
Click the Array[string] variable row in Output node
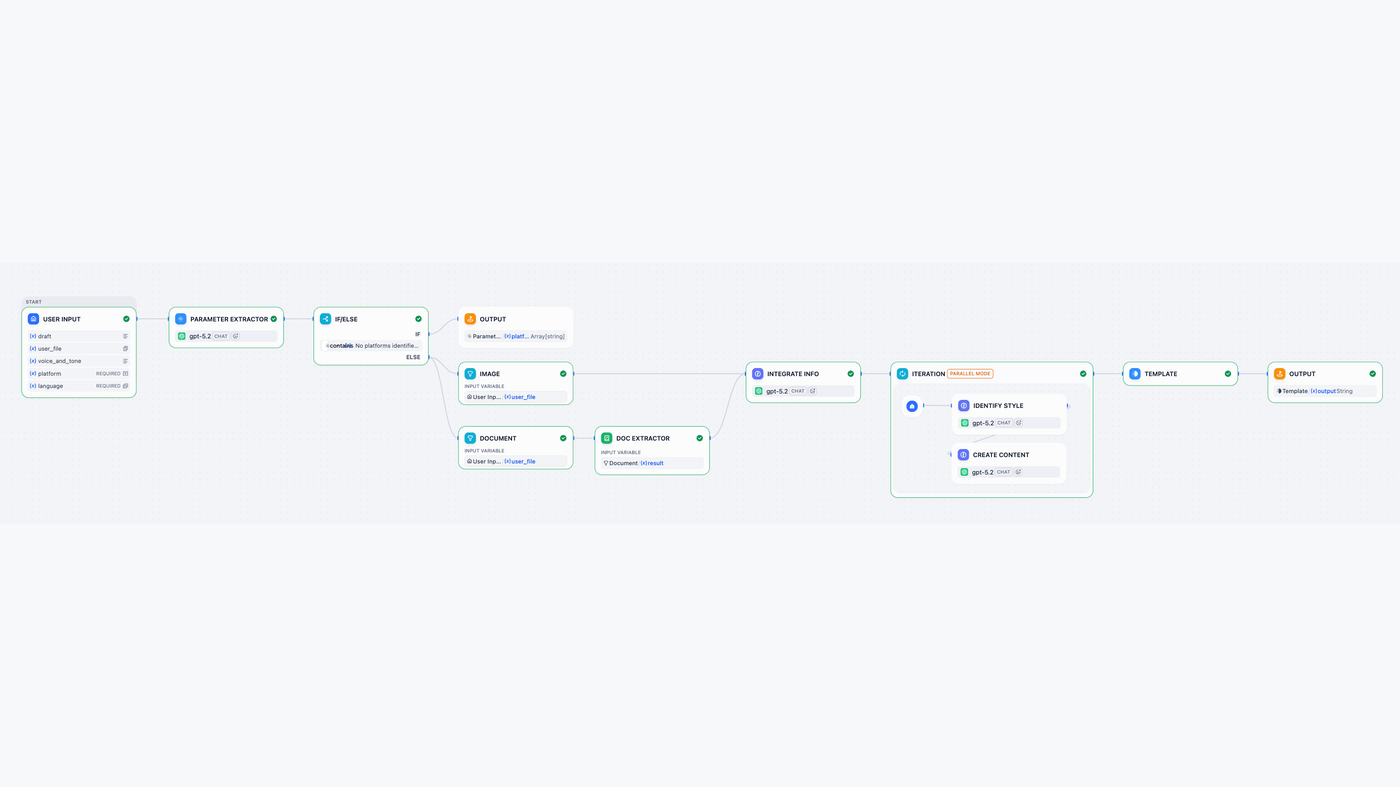pos(516,336)
